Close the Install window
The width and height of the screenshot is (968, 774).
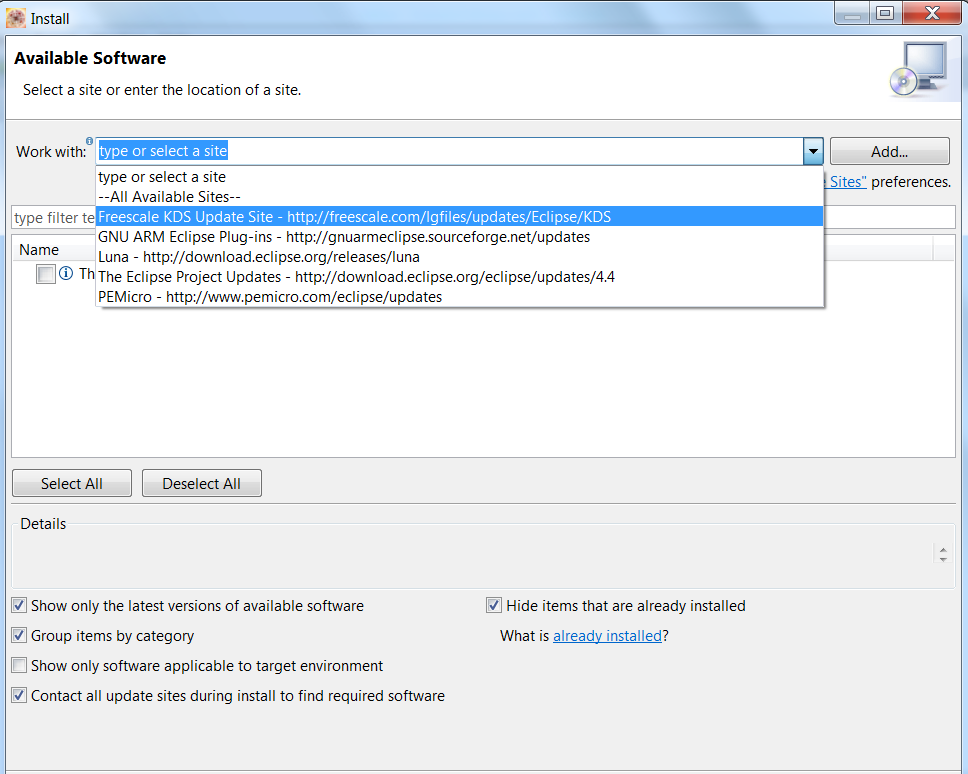pos(932,13)
